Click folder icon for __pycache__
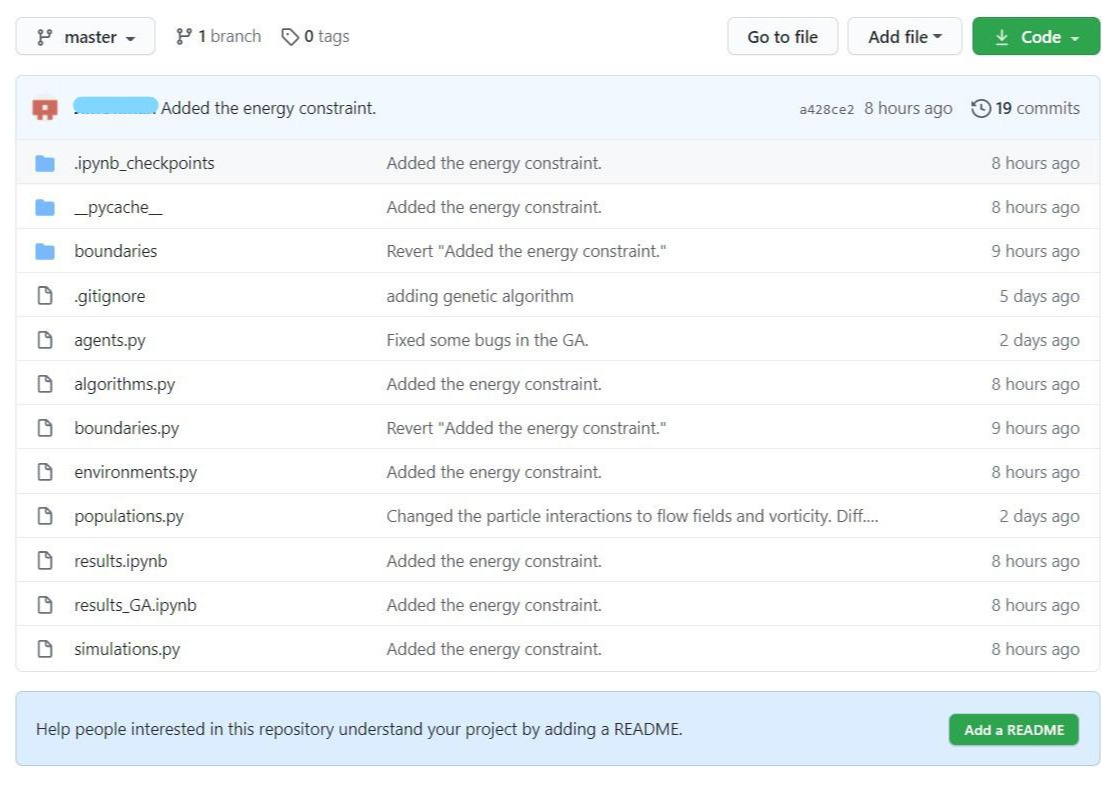The image size is (1117, 798). (45, 207)
